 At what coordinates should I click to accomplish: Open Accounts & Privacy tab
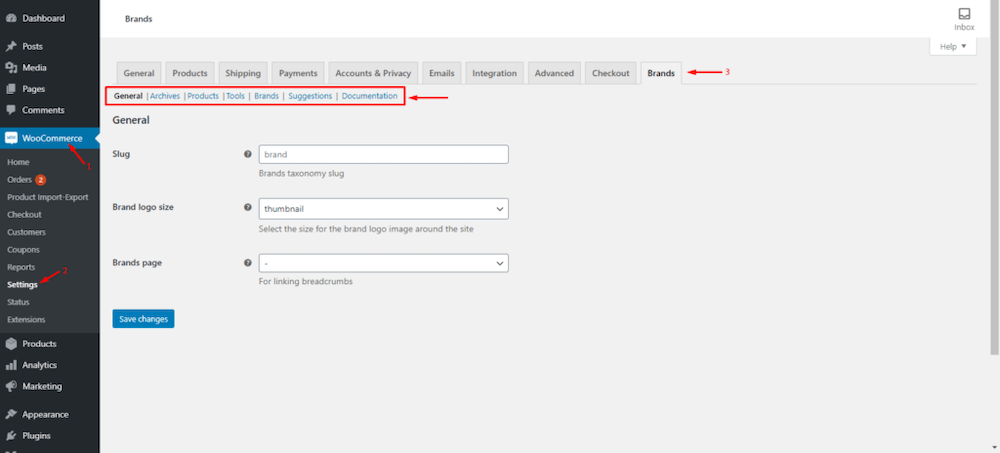(373, 73)
